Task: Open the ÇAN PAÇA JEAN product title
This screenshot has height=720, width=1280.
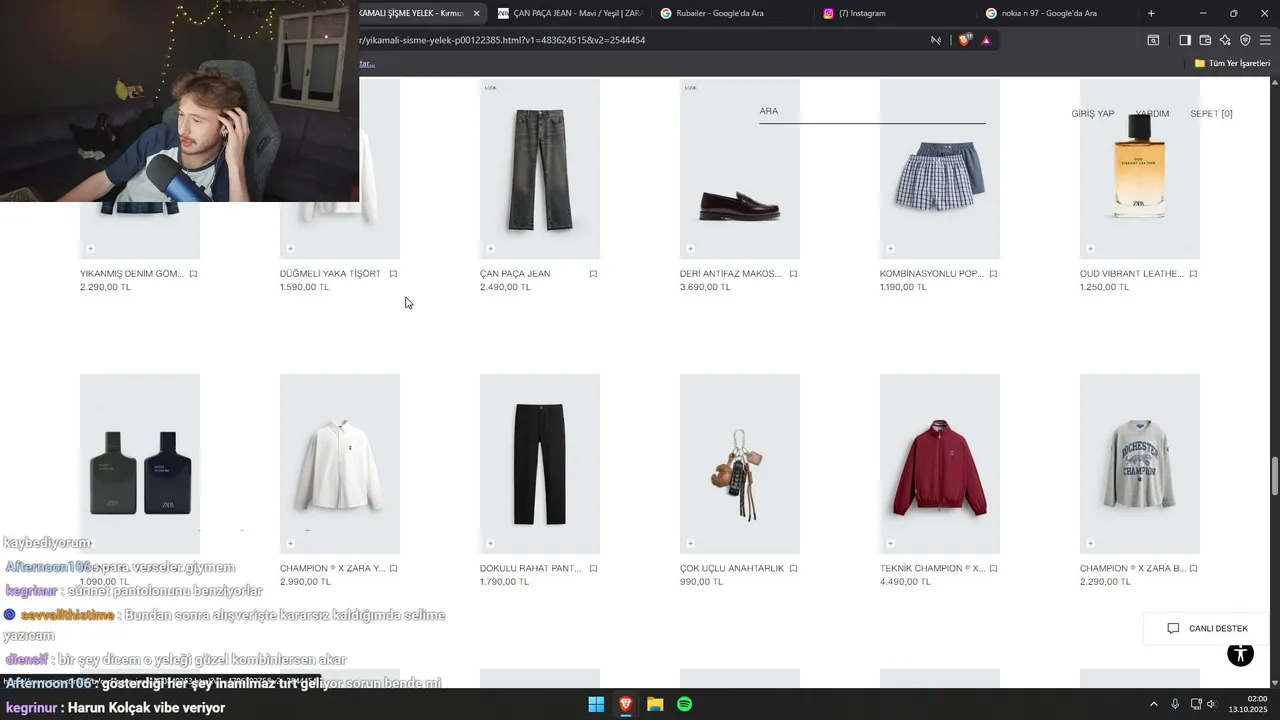Action: tap(515, 274)
